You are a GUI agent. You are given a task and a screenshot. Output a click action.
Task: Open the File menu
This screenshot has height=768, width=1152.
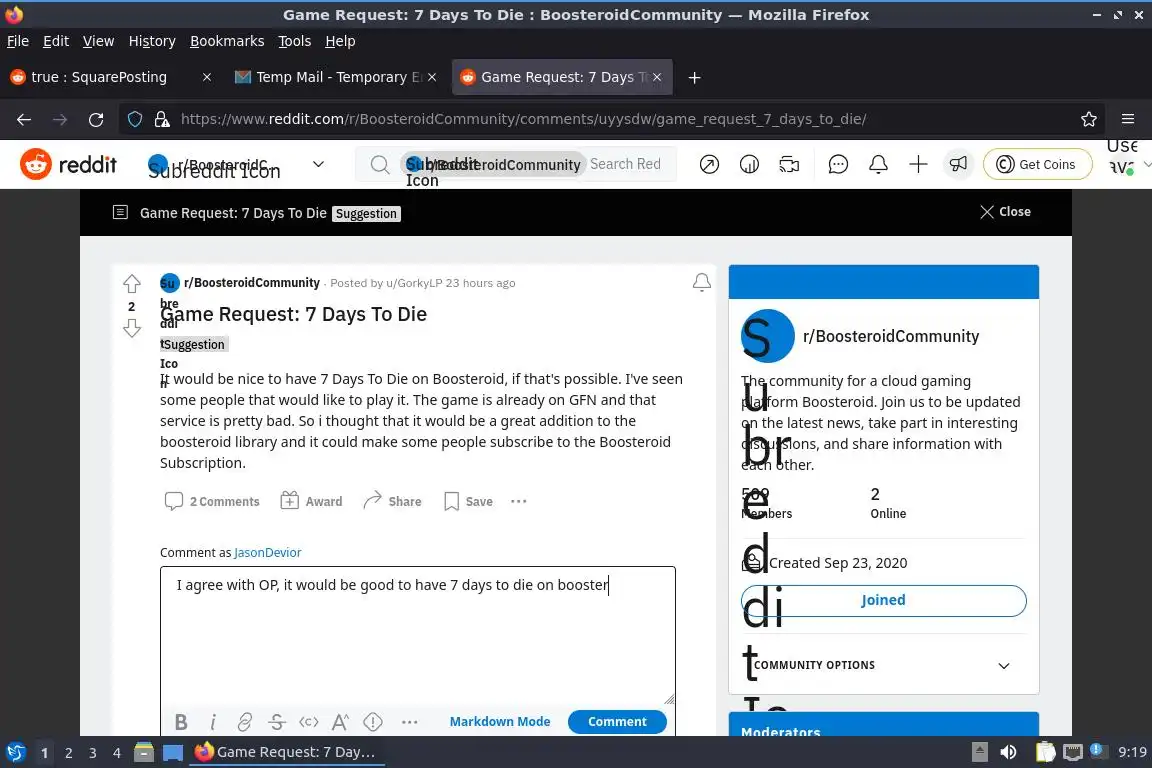click(18, 41)
